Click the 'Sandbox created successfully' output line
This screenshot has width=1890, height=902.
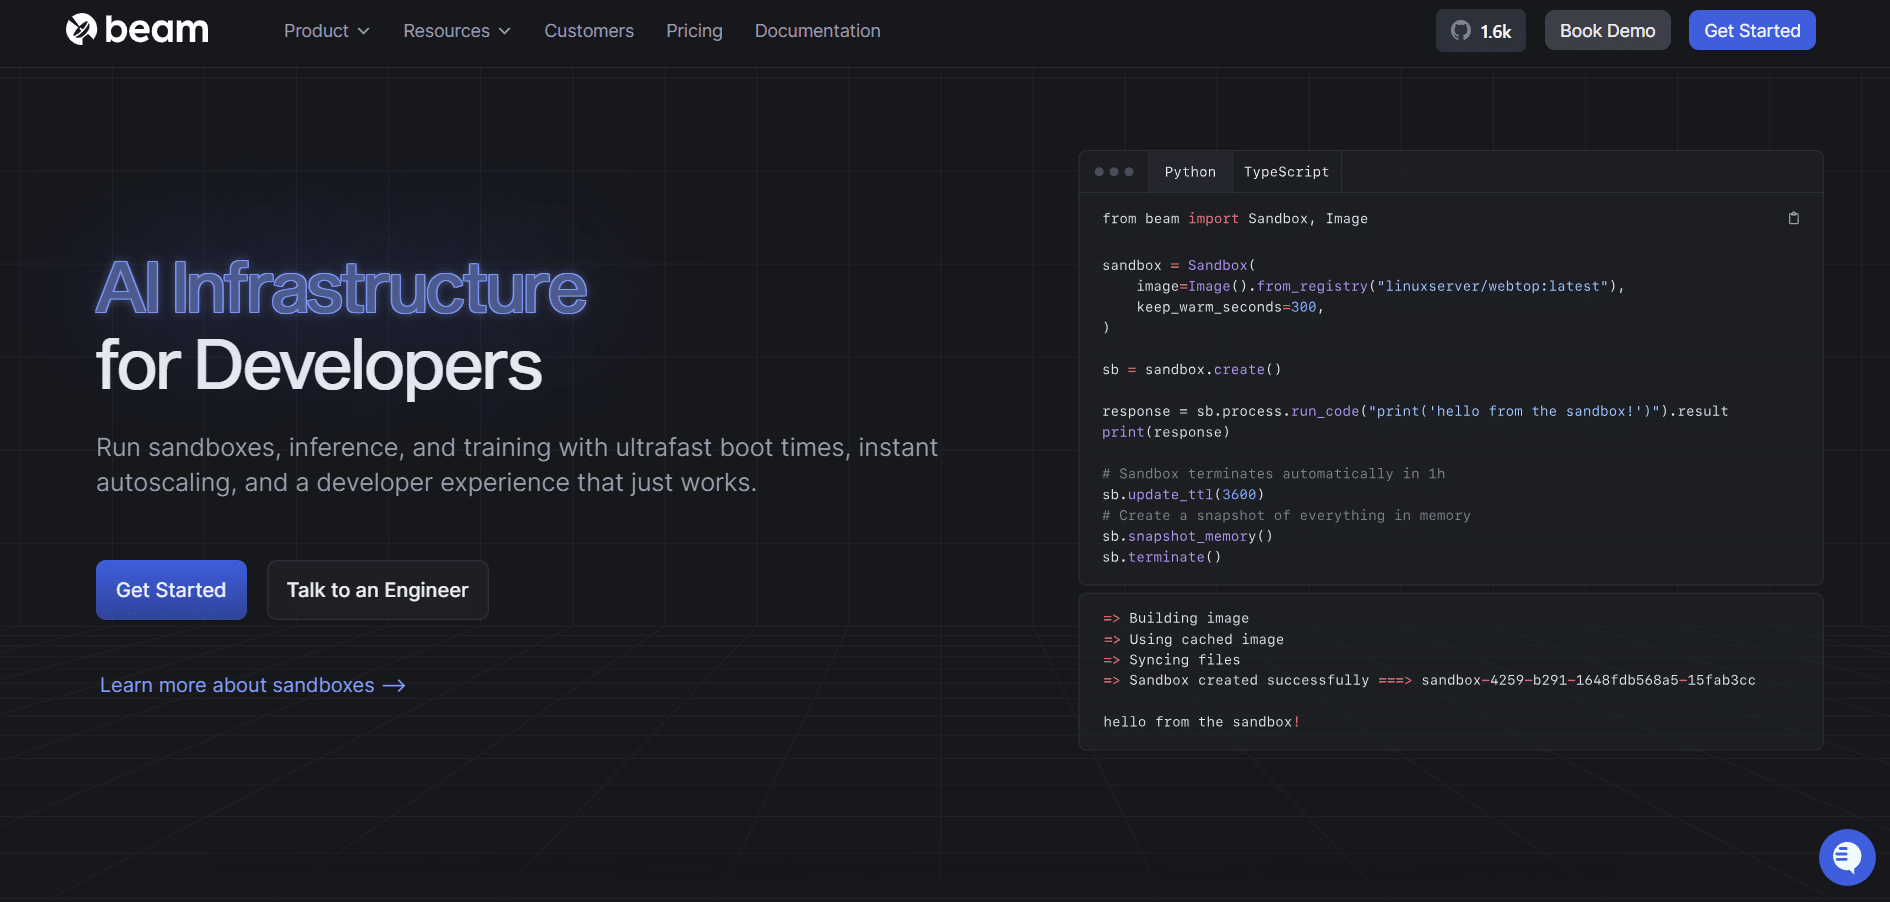pos(1429,681)
